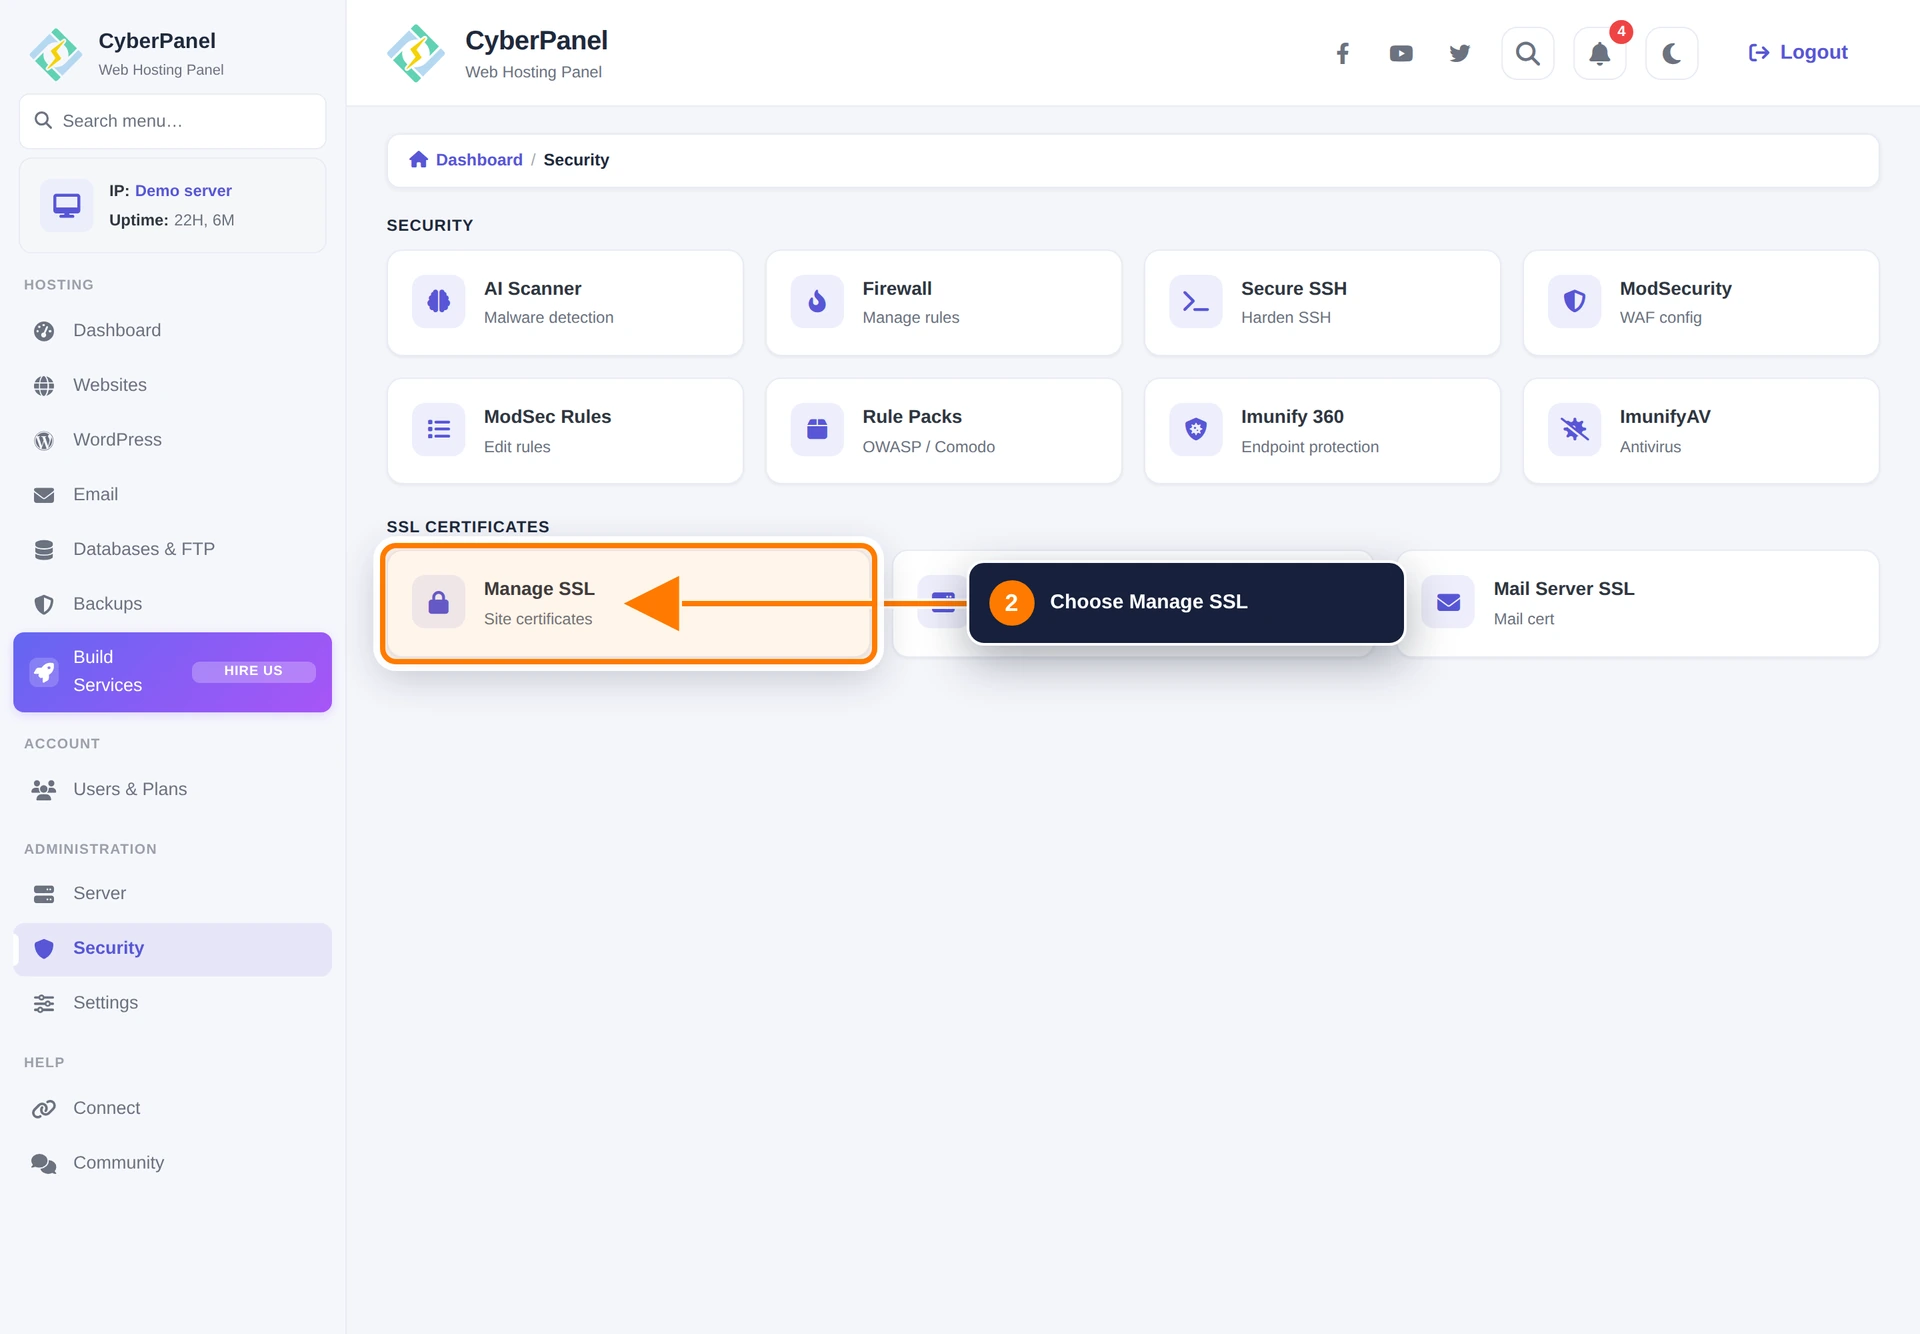Click the ModSec Rules list icon
Screen dimensions: 1920x1334
(x=439, y=430)
